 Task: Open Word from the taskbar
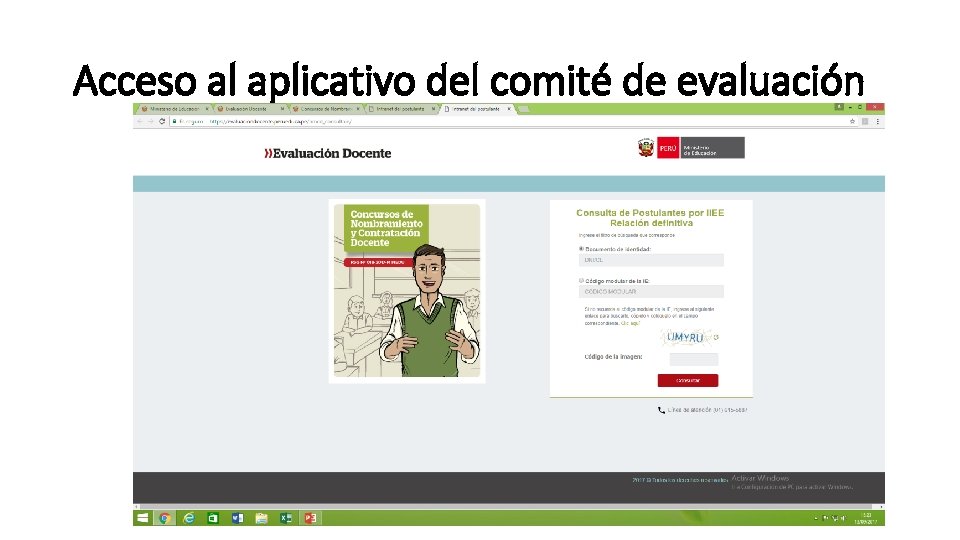click(x=237, y=518)
